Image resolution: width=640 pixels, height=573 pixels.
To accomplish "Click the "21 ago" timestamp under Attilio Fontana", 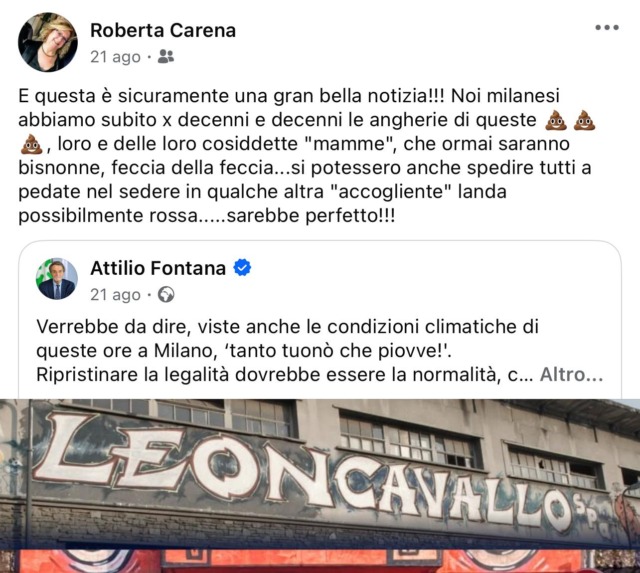I will [115, 295].
